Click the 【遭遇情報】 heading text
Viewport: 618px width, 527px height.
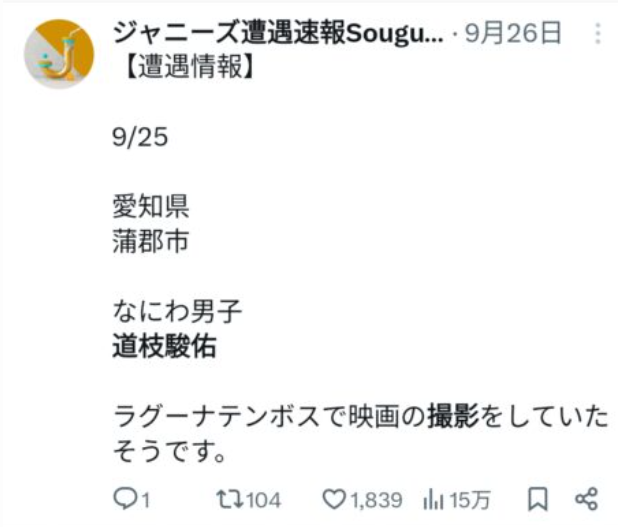click(x=180, y=67)
